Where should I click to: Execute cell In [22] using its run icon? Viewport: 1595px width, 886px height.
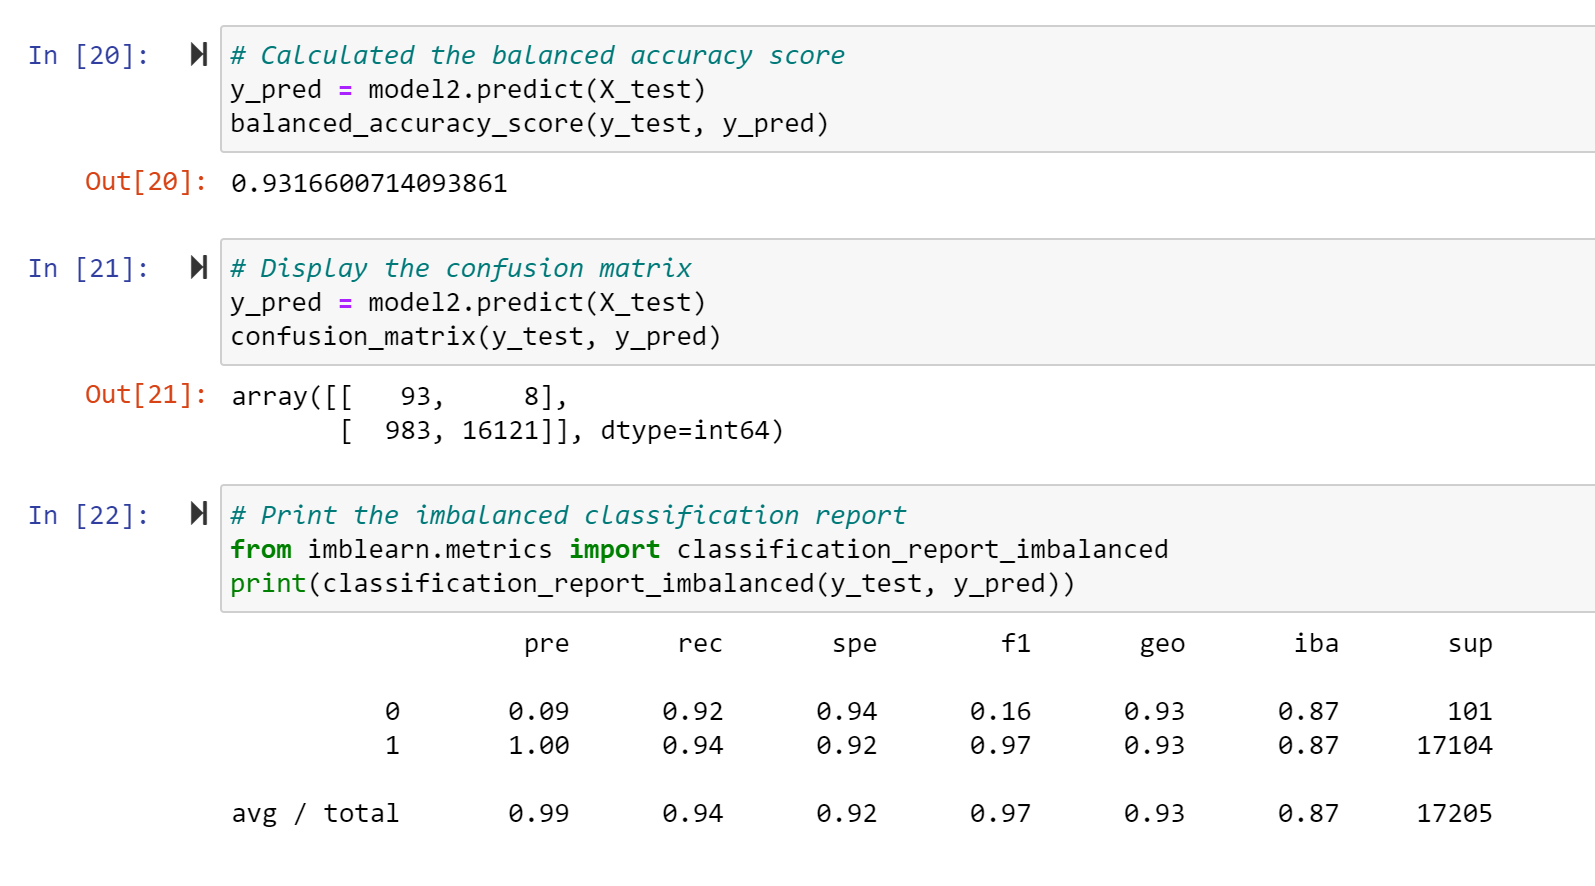point(199,514)
